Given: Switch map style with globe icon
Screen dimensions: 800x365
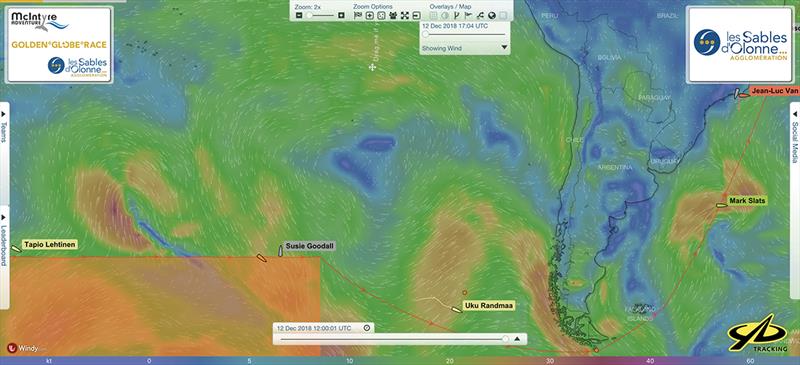Looking at the screenshot, I should pyautogui.click(x=492, y=15).
